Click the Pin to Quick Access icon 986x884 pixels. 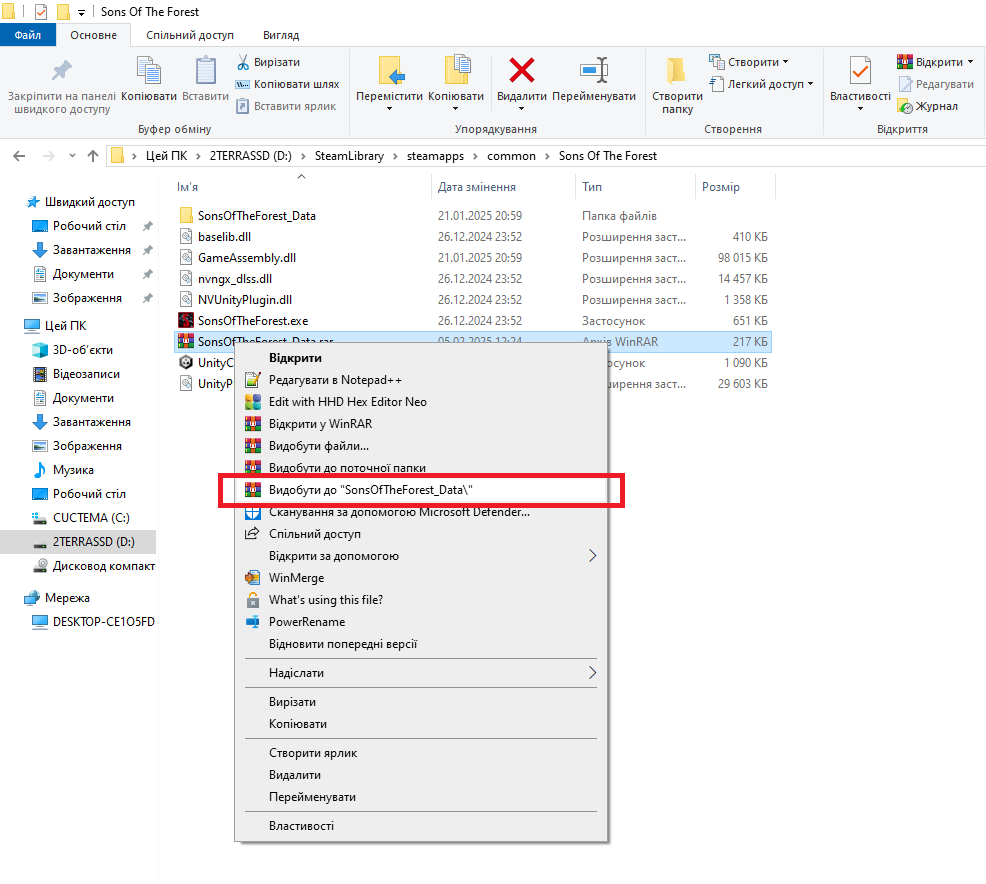pos(62,70)
